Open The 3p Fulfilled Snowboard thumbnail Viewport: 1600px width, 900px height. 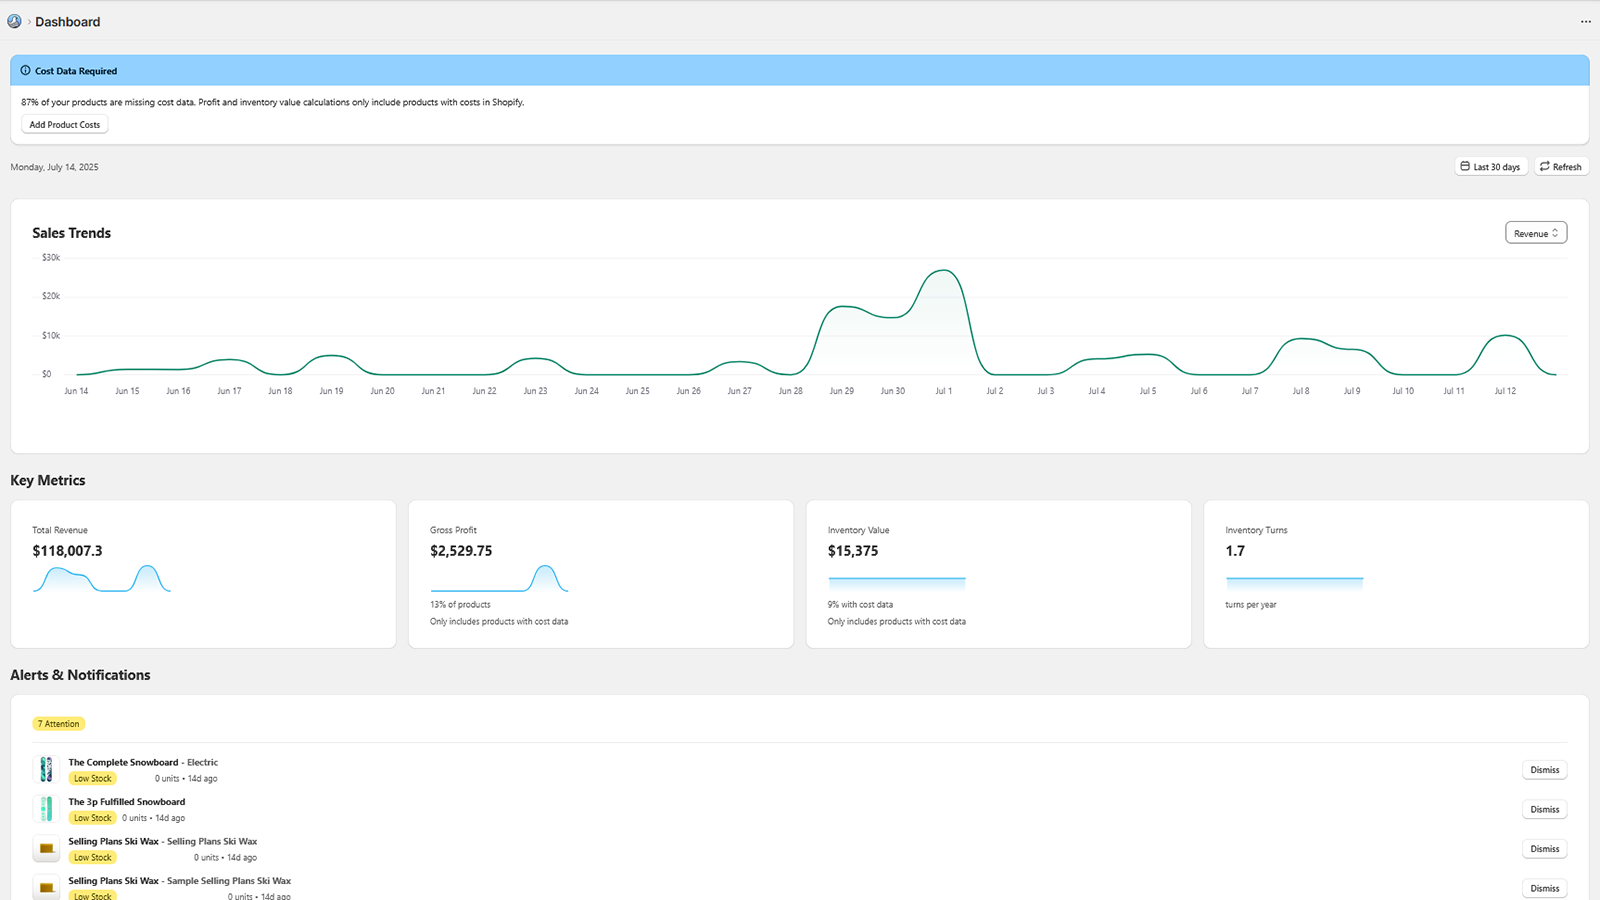tap(46, 809)
